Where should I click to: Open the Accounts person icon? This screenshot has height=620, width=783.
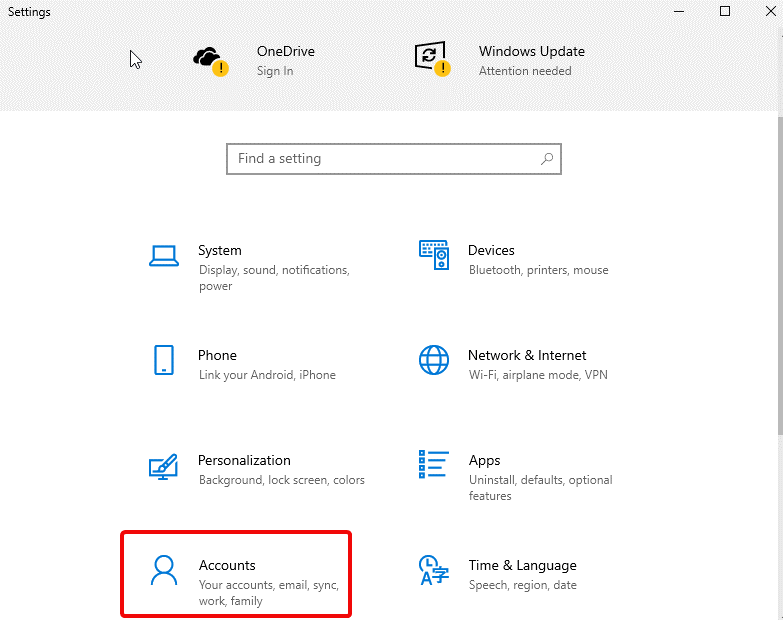tap(164, 570)
